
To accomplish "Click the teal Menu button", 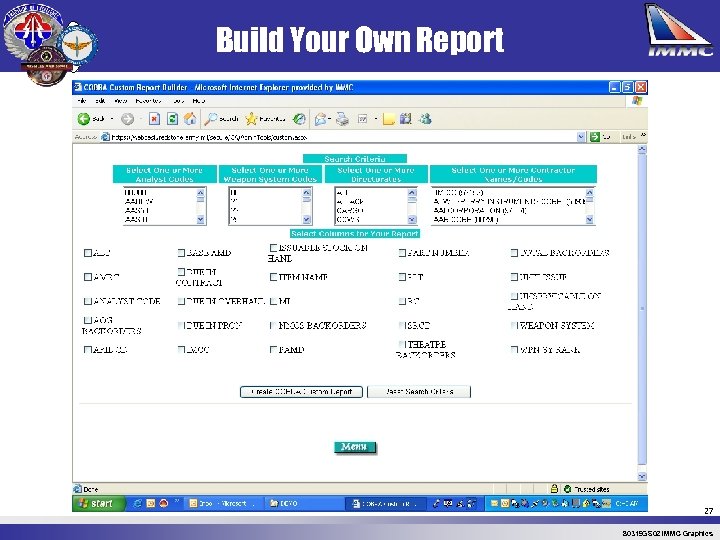I will (x=355, y=447).
